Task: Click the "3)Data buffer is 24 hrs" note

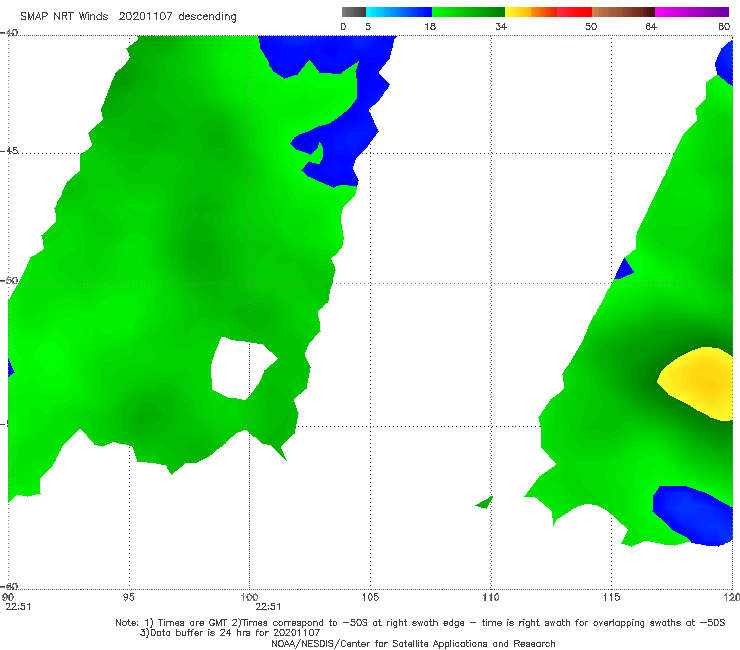Action: 230,633
